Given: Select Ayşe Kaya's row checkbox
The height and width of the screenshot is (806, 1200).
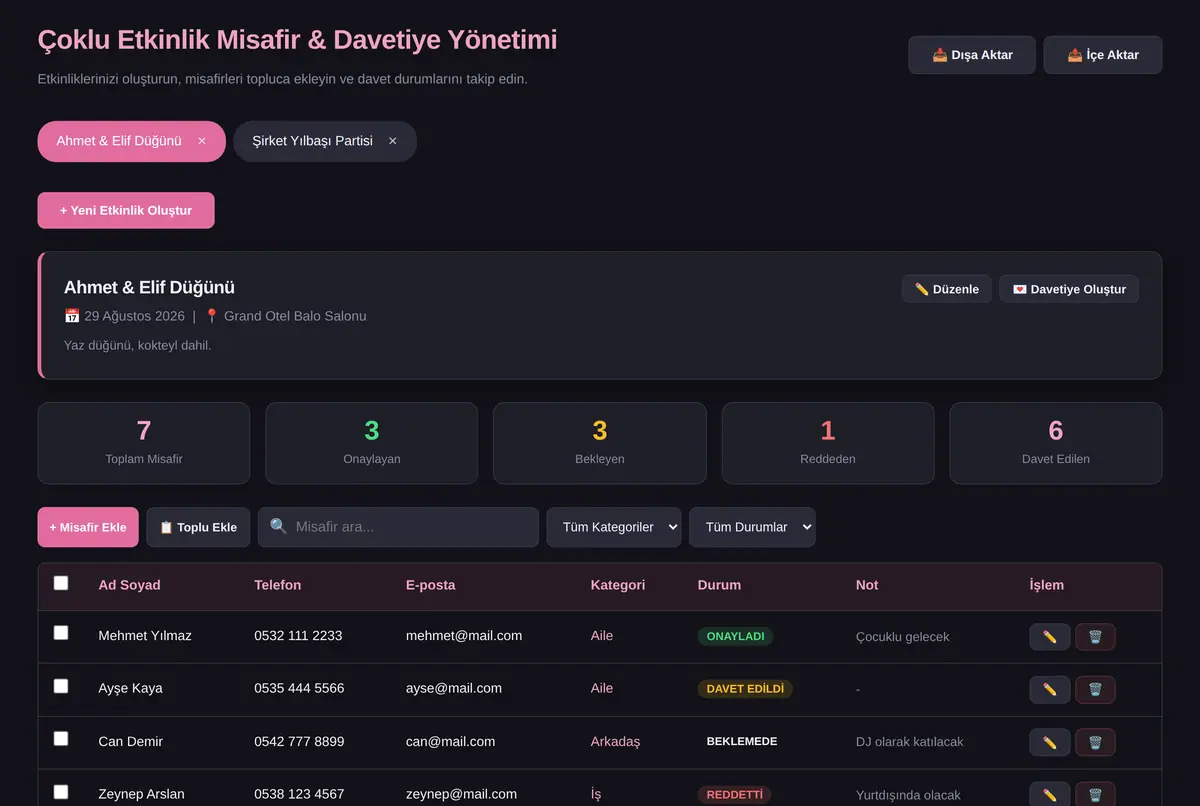Looking at the screenshot, I should coord(61,686).
